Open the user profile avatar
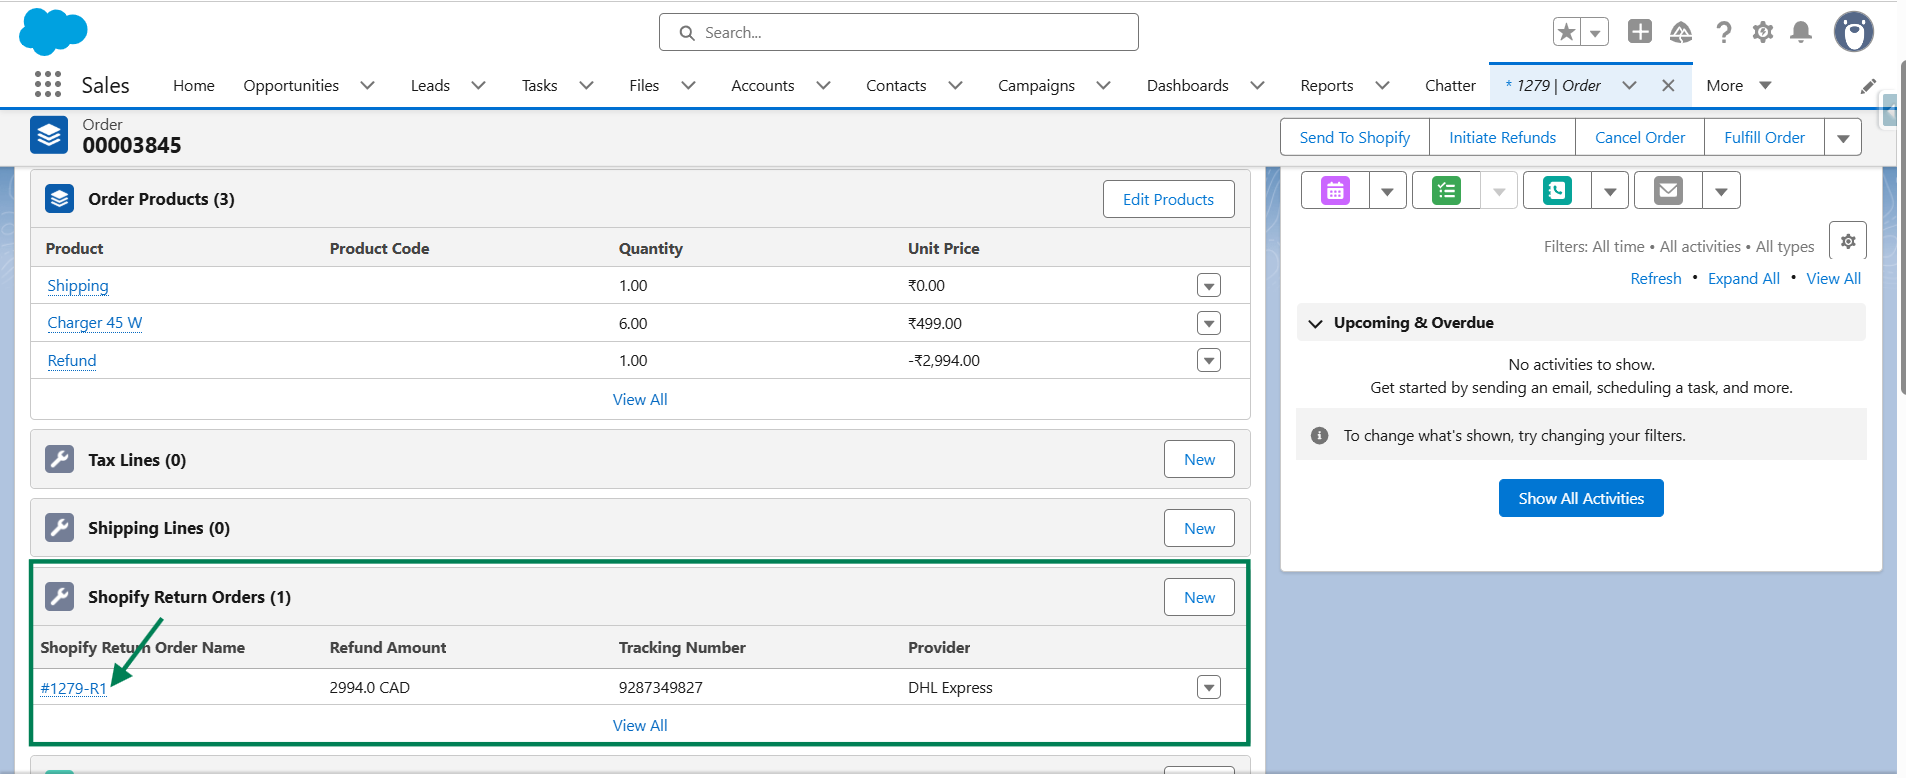 [1854, 32]
